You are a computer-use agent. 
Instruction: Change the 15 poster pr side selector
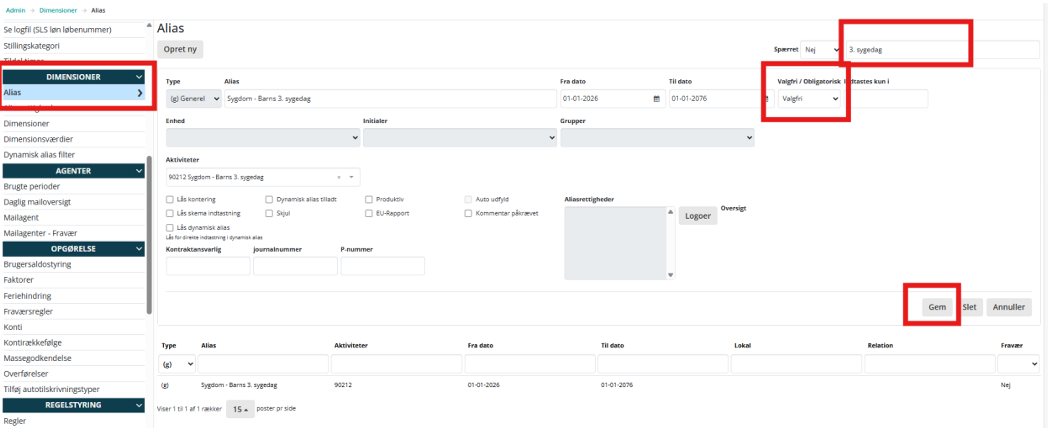tap(240, 409)
